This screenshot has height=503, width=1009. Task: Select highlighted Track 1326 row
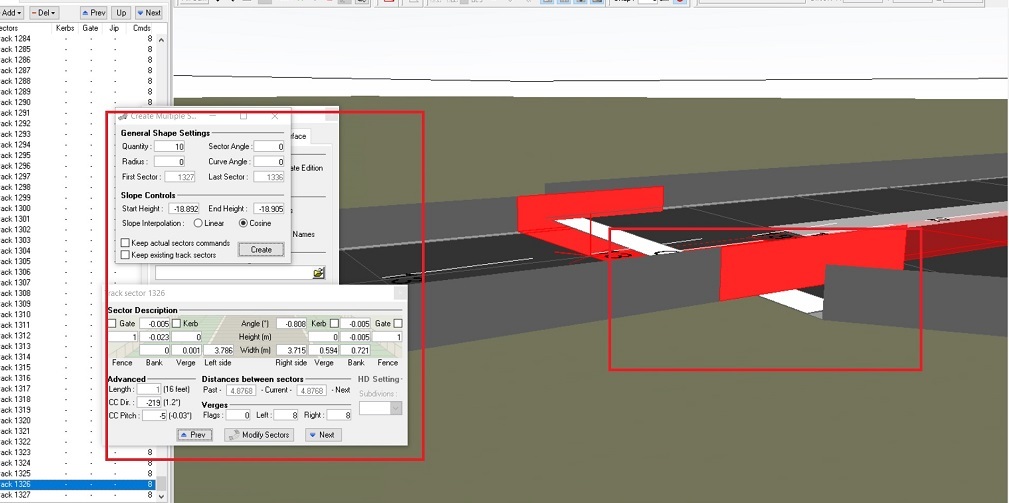(77, 484)
